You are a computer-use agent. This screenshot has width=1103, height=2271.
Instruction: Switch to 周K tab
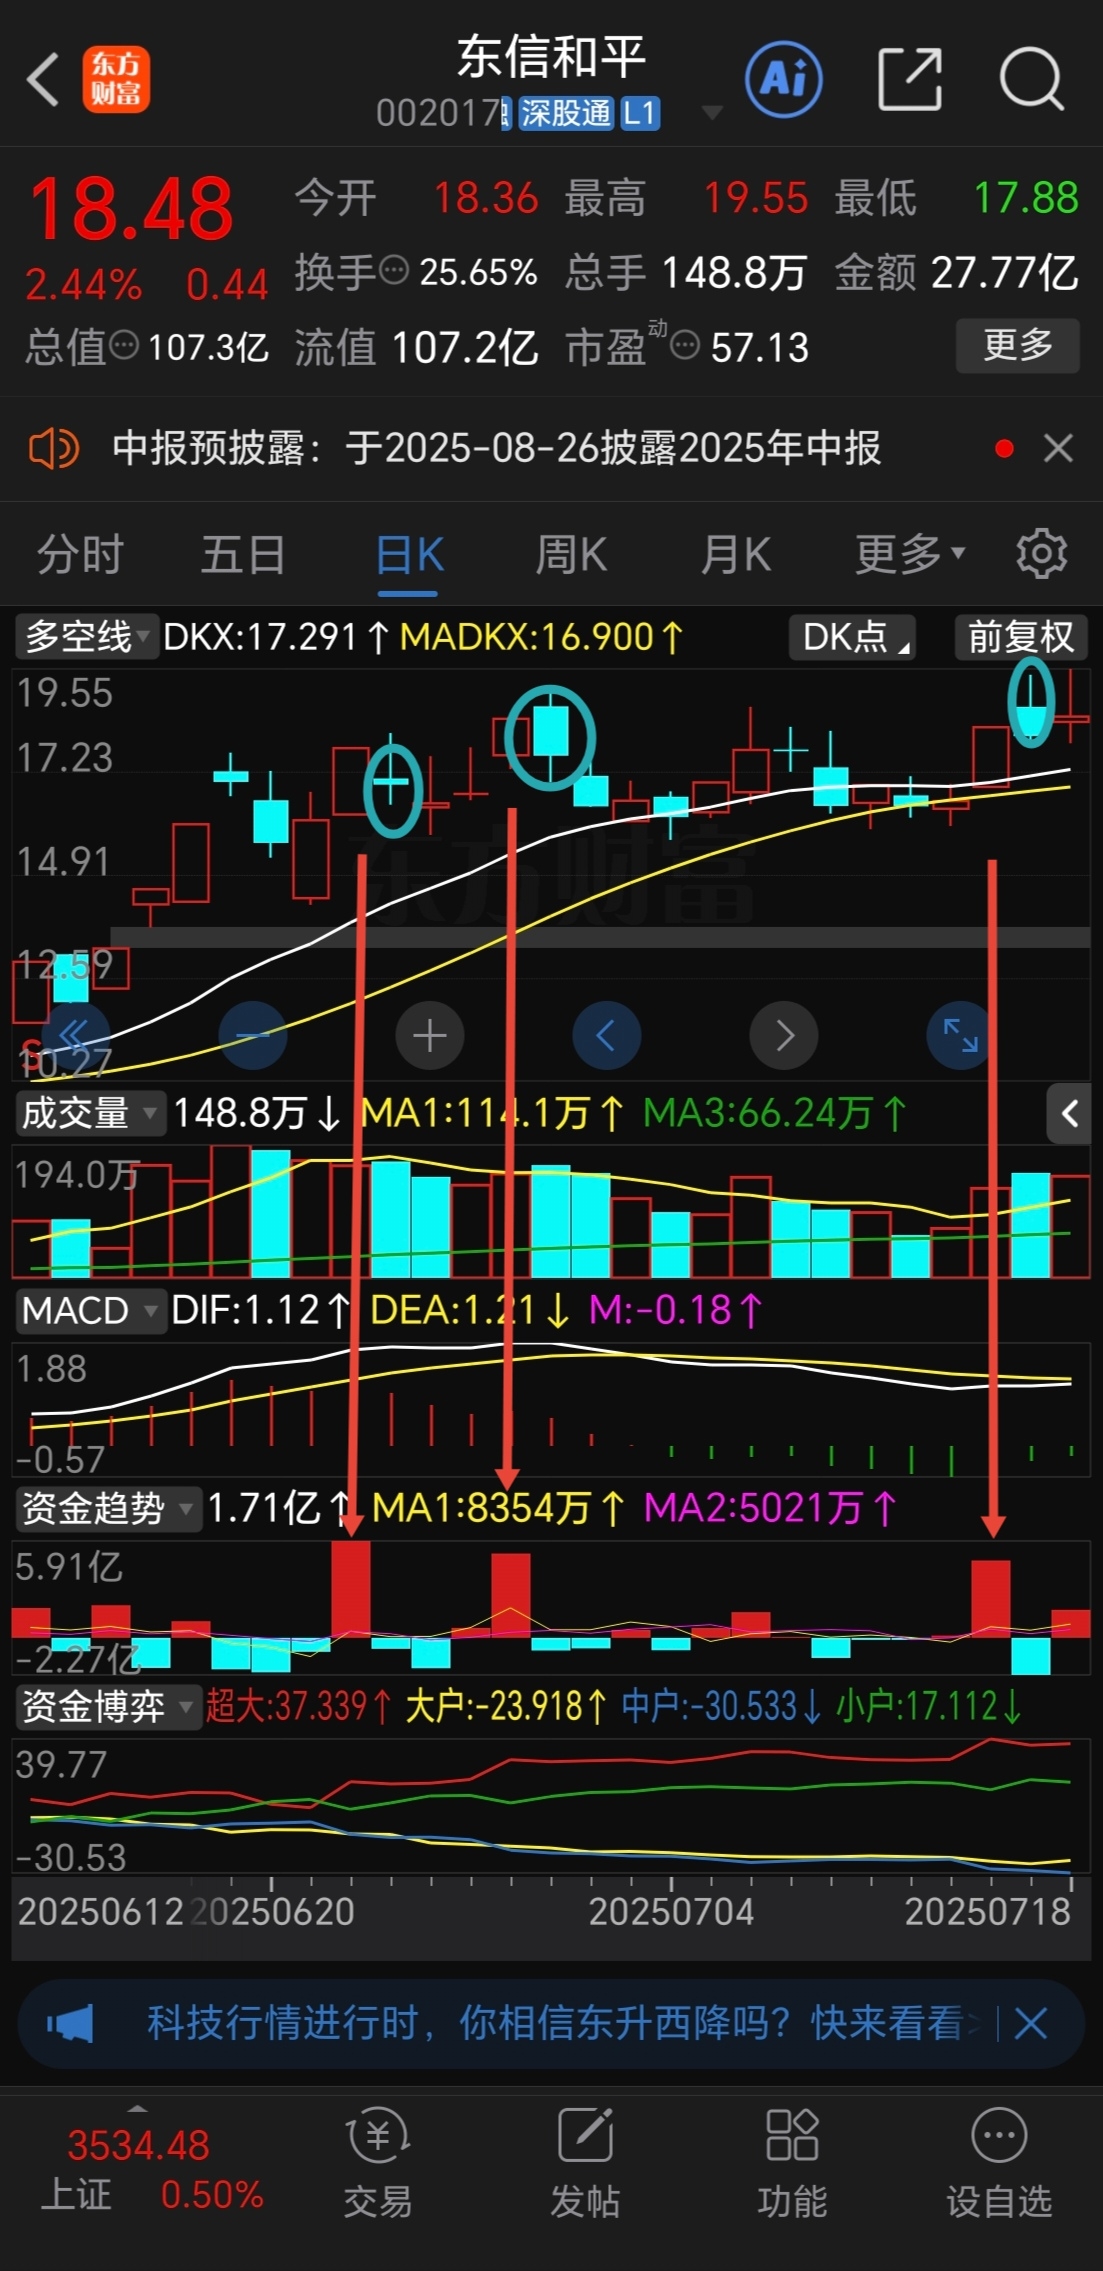[x=571, y=554]
